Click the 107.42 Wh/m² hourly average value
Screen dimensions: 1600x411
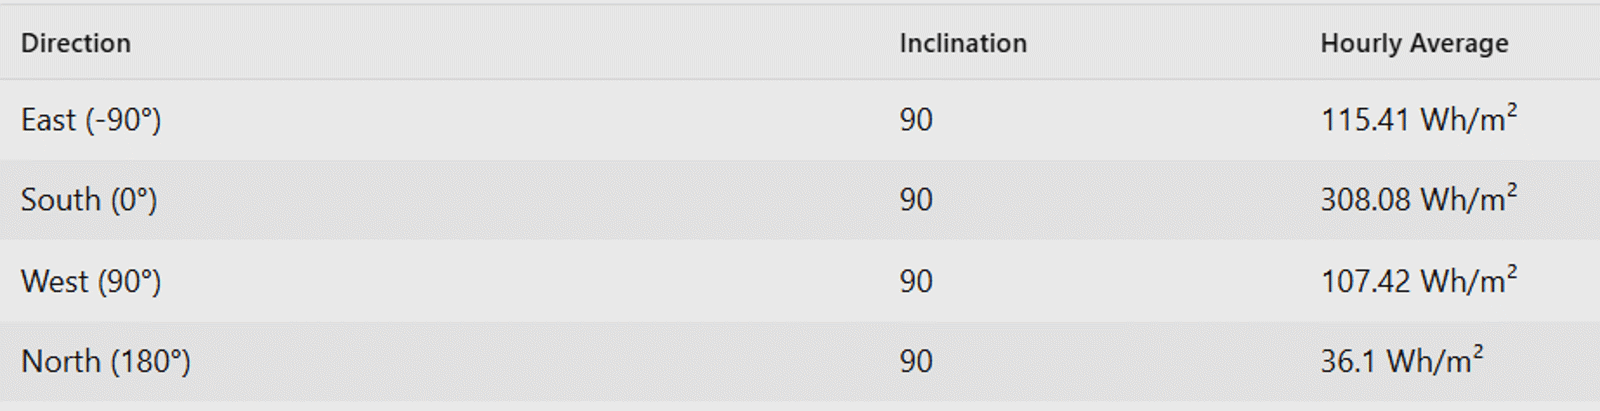coord(1418,281)
